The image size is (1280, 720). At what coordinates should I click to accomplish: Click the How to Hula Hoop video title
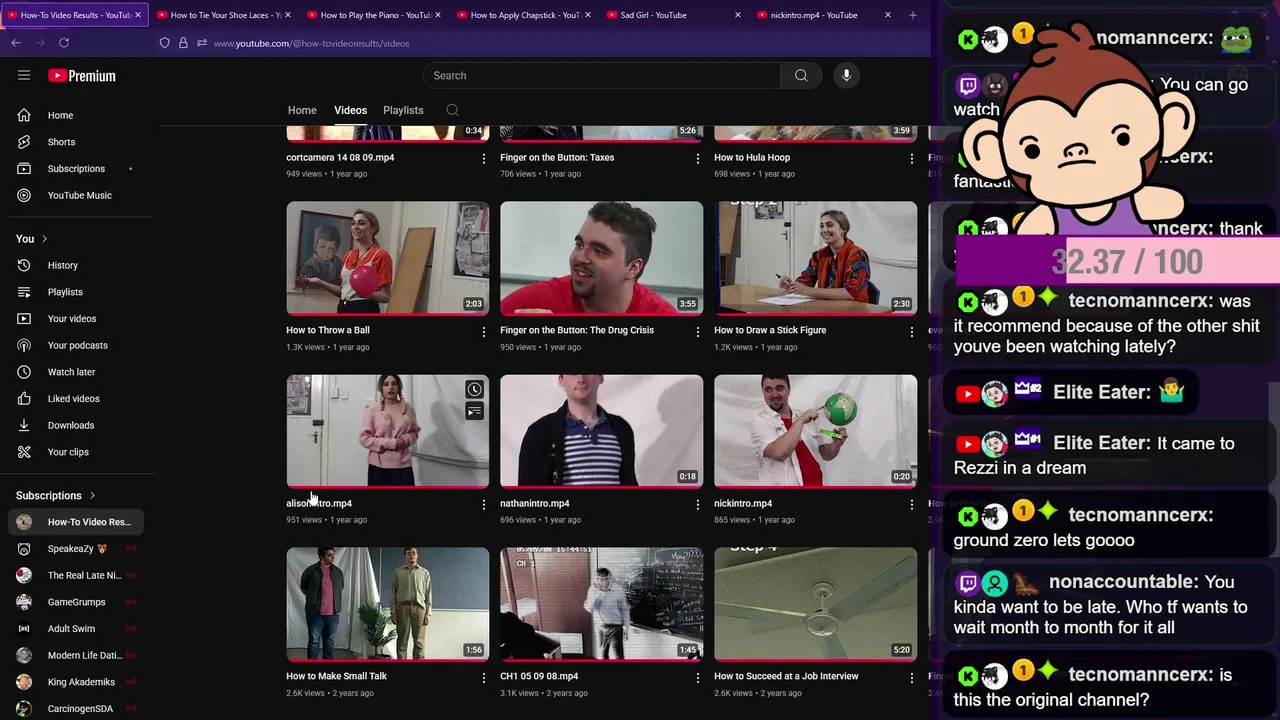pyautogui.click(x=752, y=157)
